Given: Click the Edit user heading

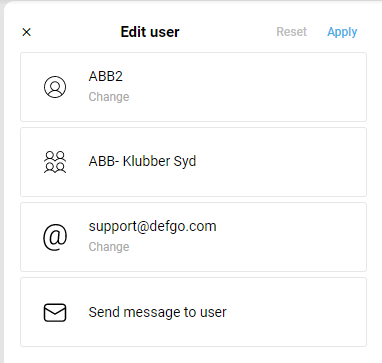Looking at the screenshot, I should point(150,32).
